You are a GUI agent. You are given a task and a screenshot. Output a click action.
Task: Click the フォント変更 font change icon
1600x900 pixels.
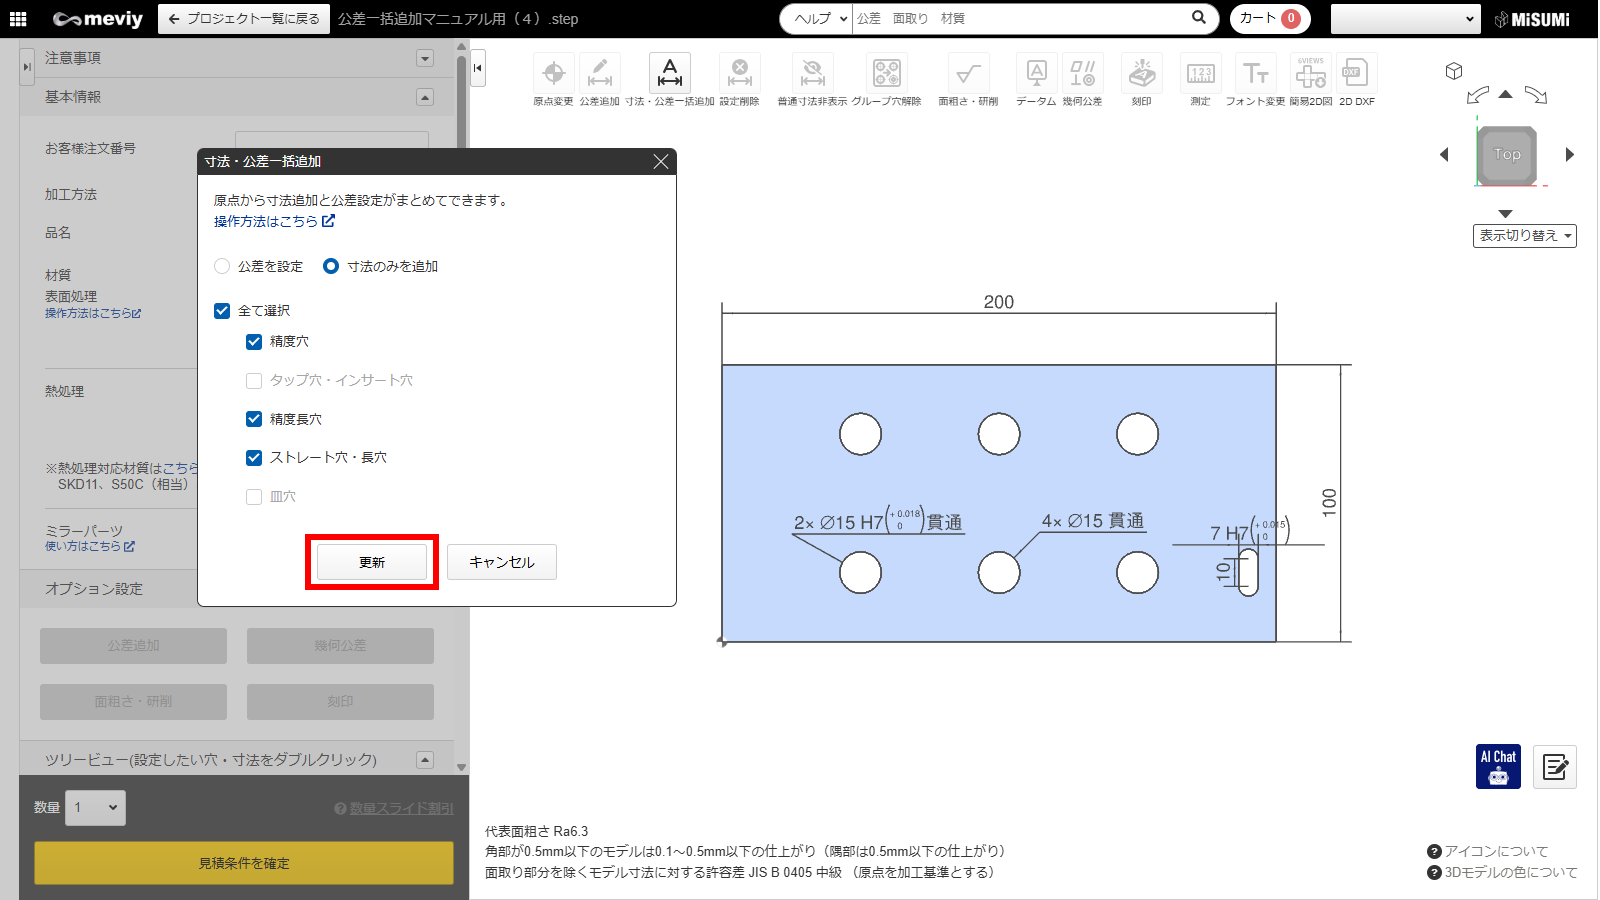pos(1255,74)
